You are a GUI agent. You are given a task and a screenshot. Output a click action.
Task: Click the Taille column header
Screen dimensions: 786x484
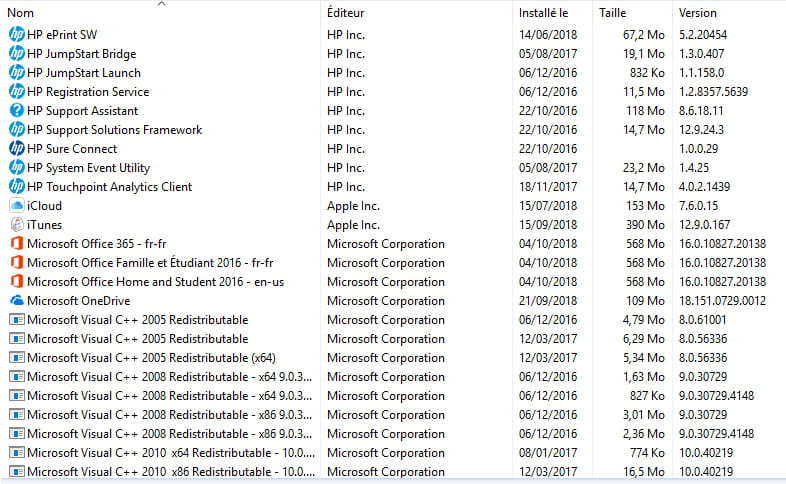coord(613,13)
